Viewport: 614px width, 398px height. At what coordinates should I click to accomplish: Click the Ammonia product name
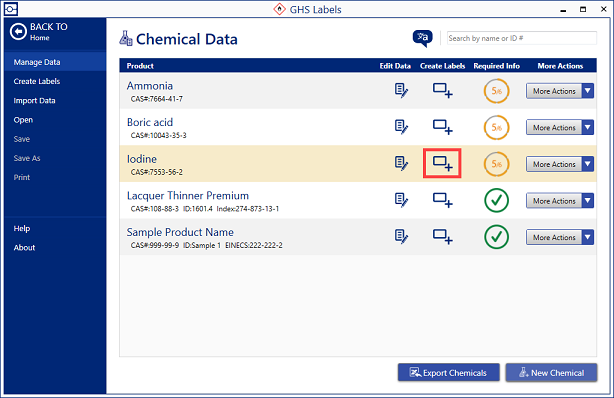point(150,86)
